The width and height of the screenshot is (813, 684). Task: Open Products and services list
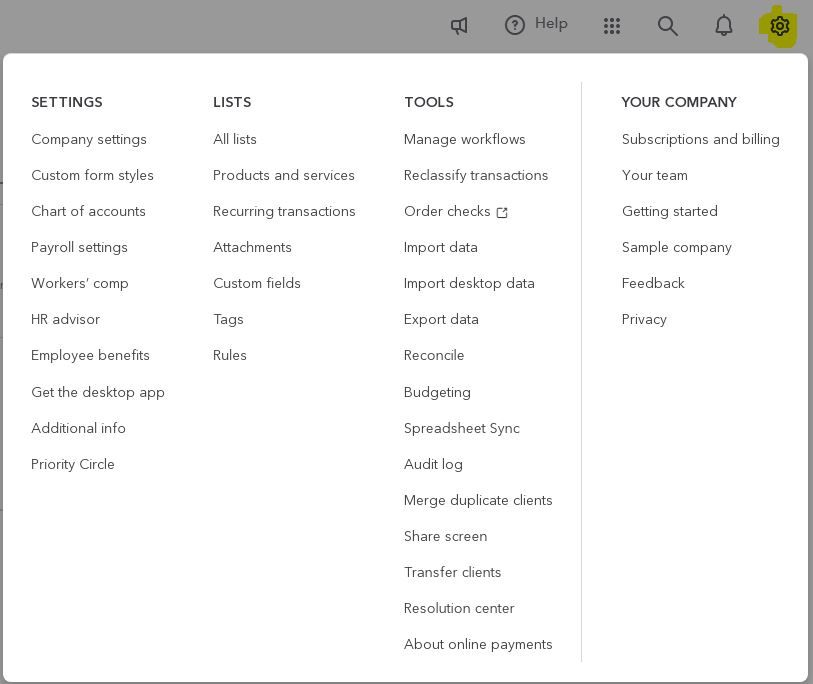pyautogui.click(x=284, y=176)
